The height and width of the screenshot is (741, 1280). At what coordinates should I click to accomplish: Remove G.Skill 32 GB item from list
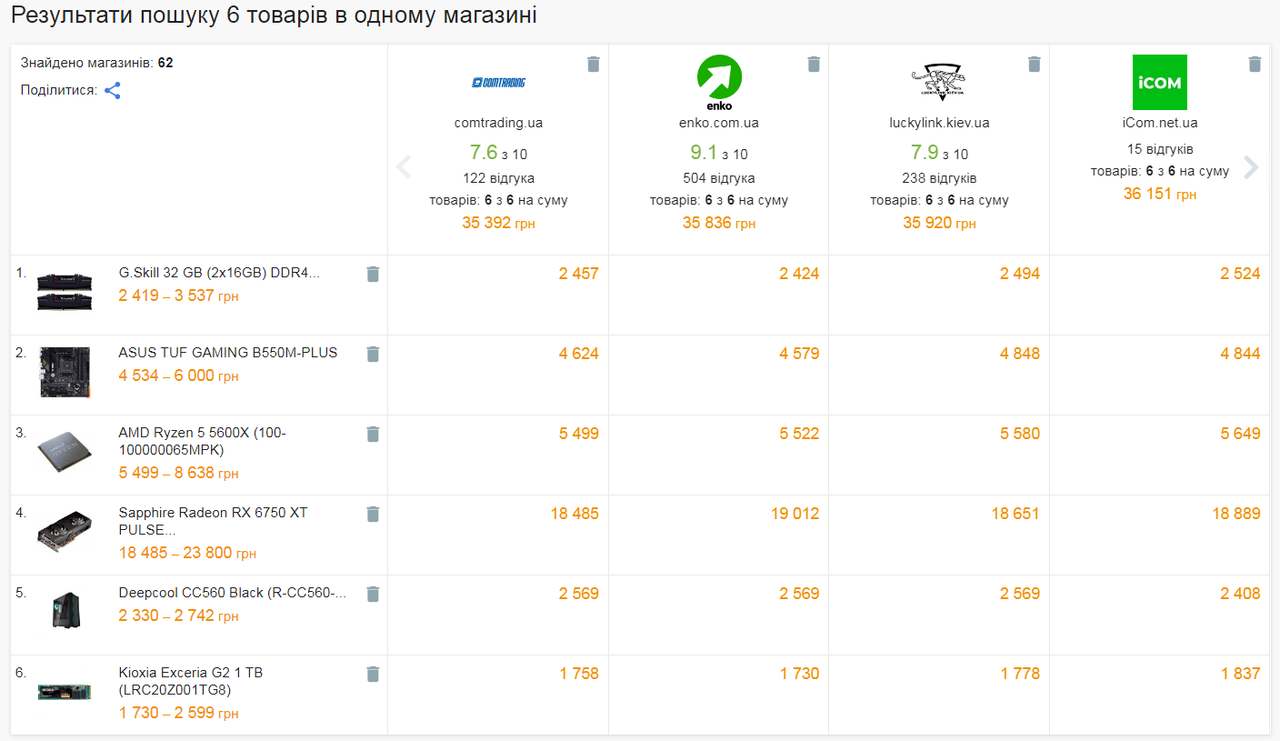pos(373,274)
